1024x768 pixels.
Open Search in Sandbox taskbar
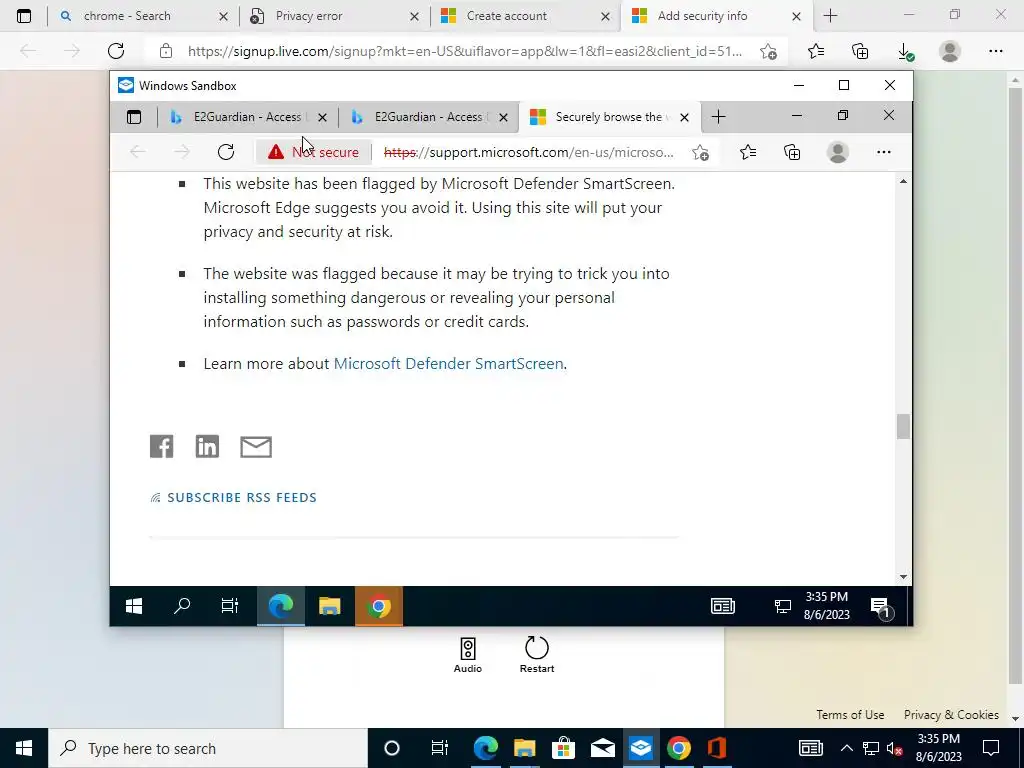click(x=182, y=607)
